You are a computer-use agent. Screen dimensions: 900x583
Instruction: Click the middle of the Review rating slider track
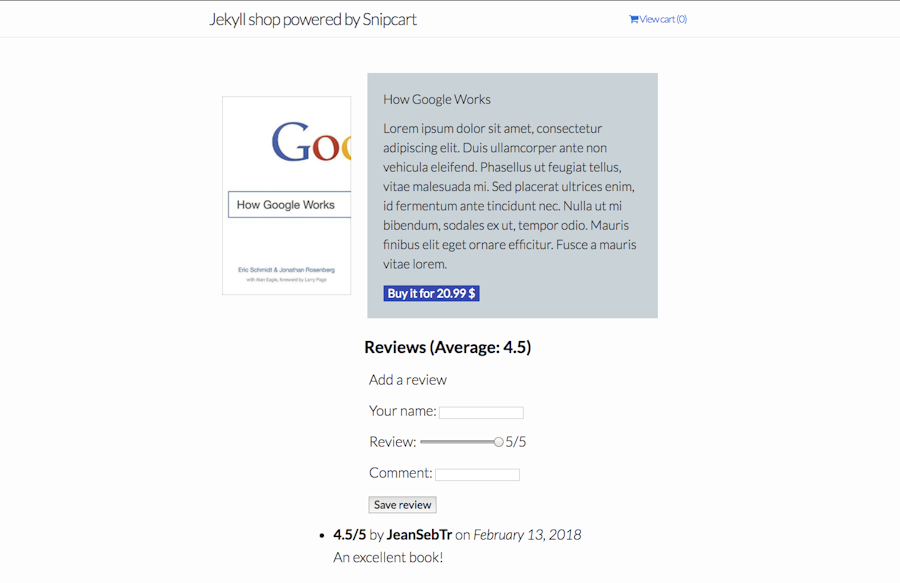point(461,442)
